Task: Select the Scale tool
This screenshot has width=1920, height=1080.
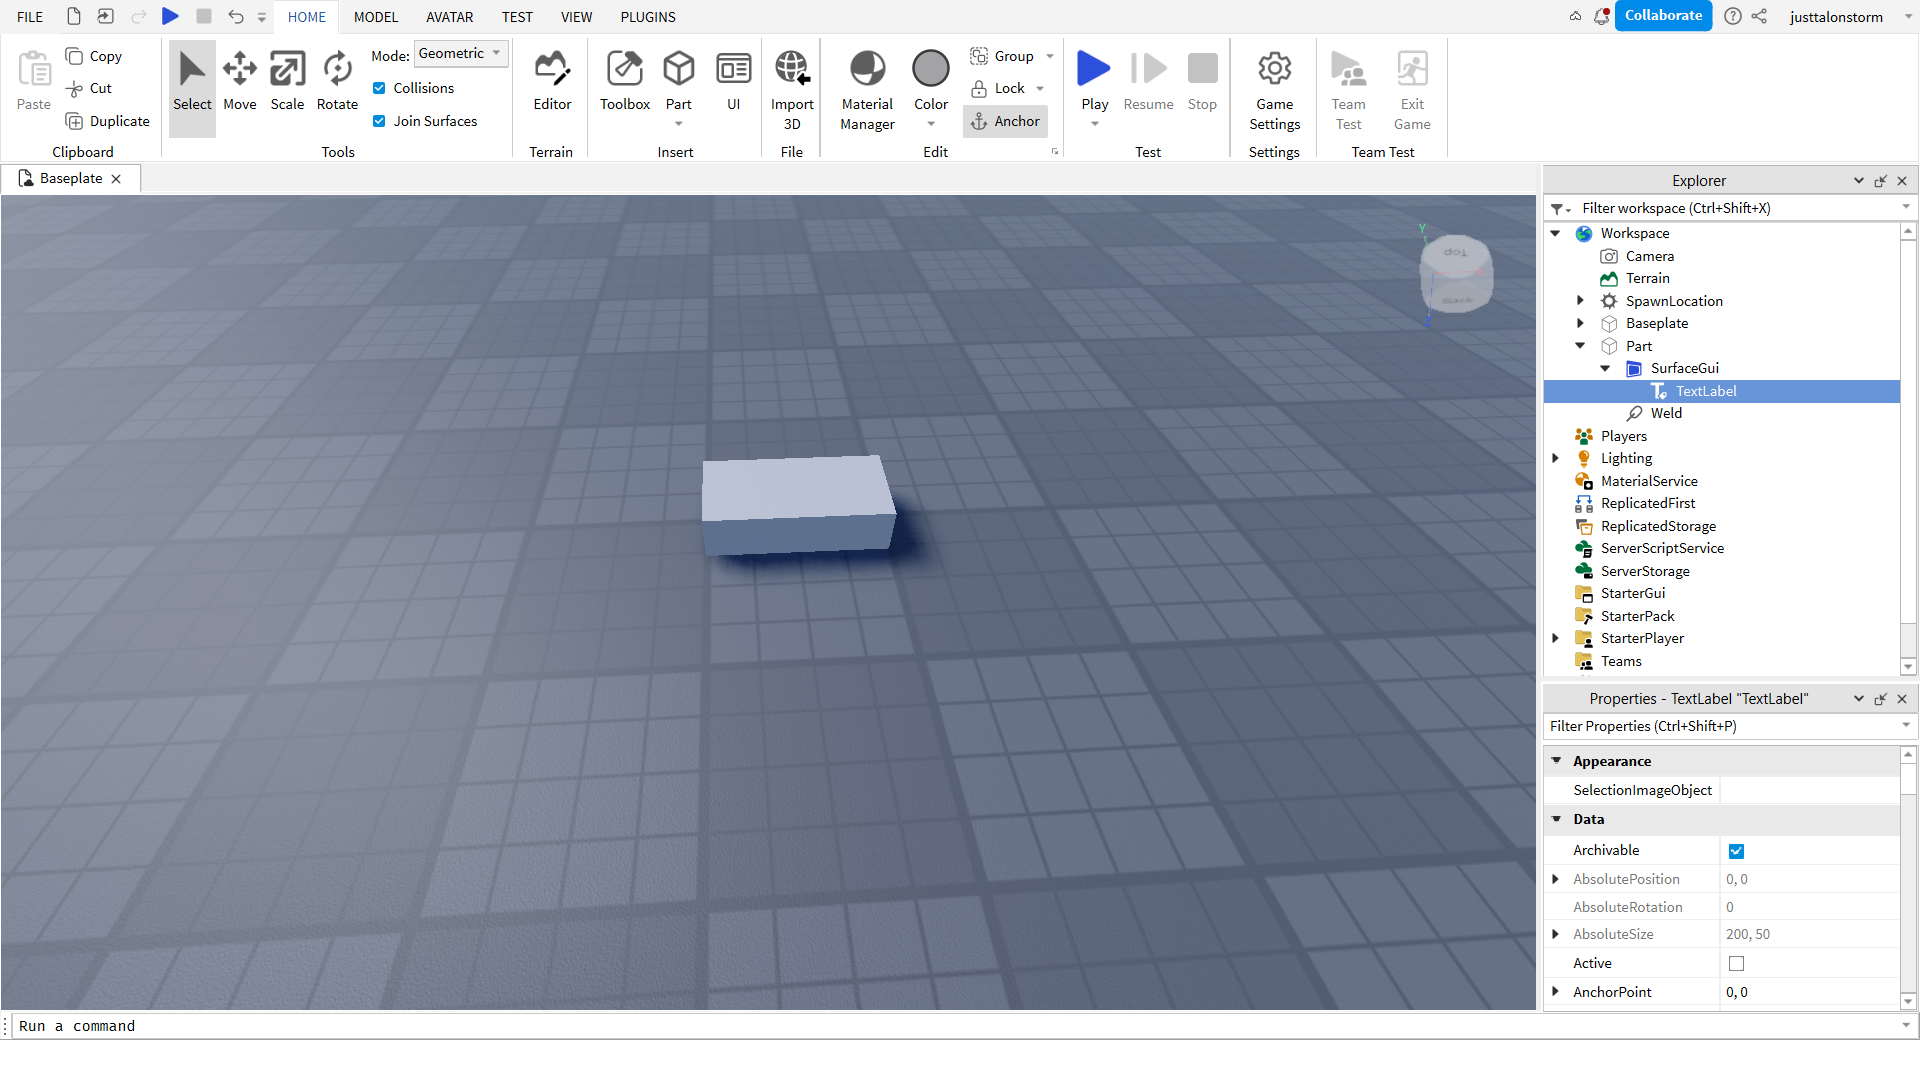Action: [287, 80]
